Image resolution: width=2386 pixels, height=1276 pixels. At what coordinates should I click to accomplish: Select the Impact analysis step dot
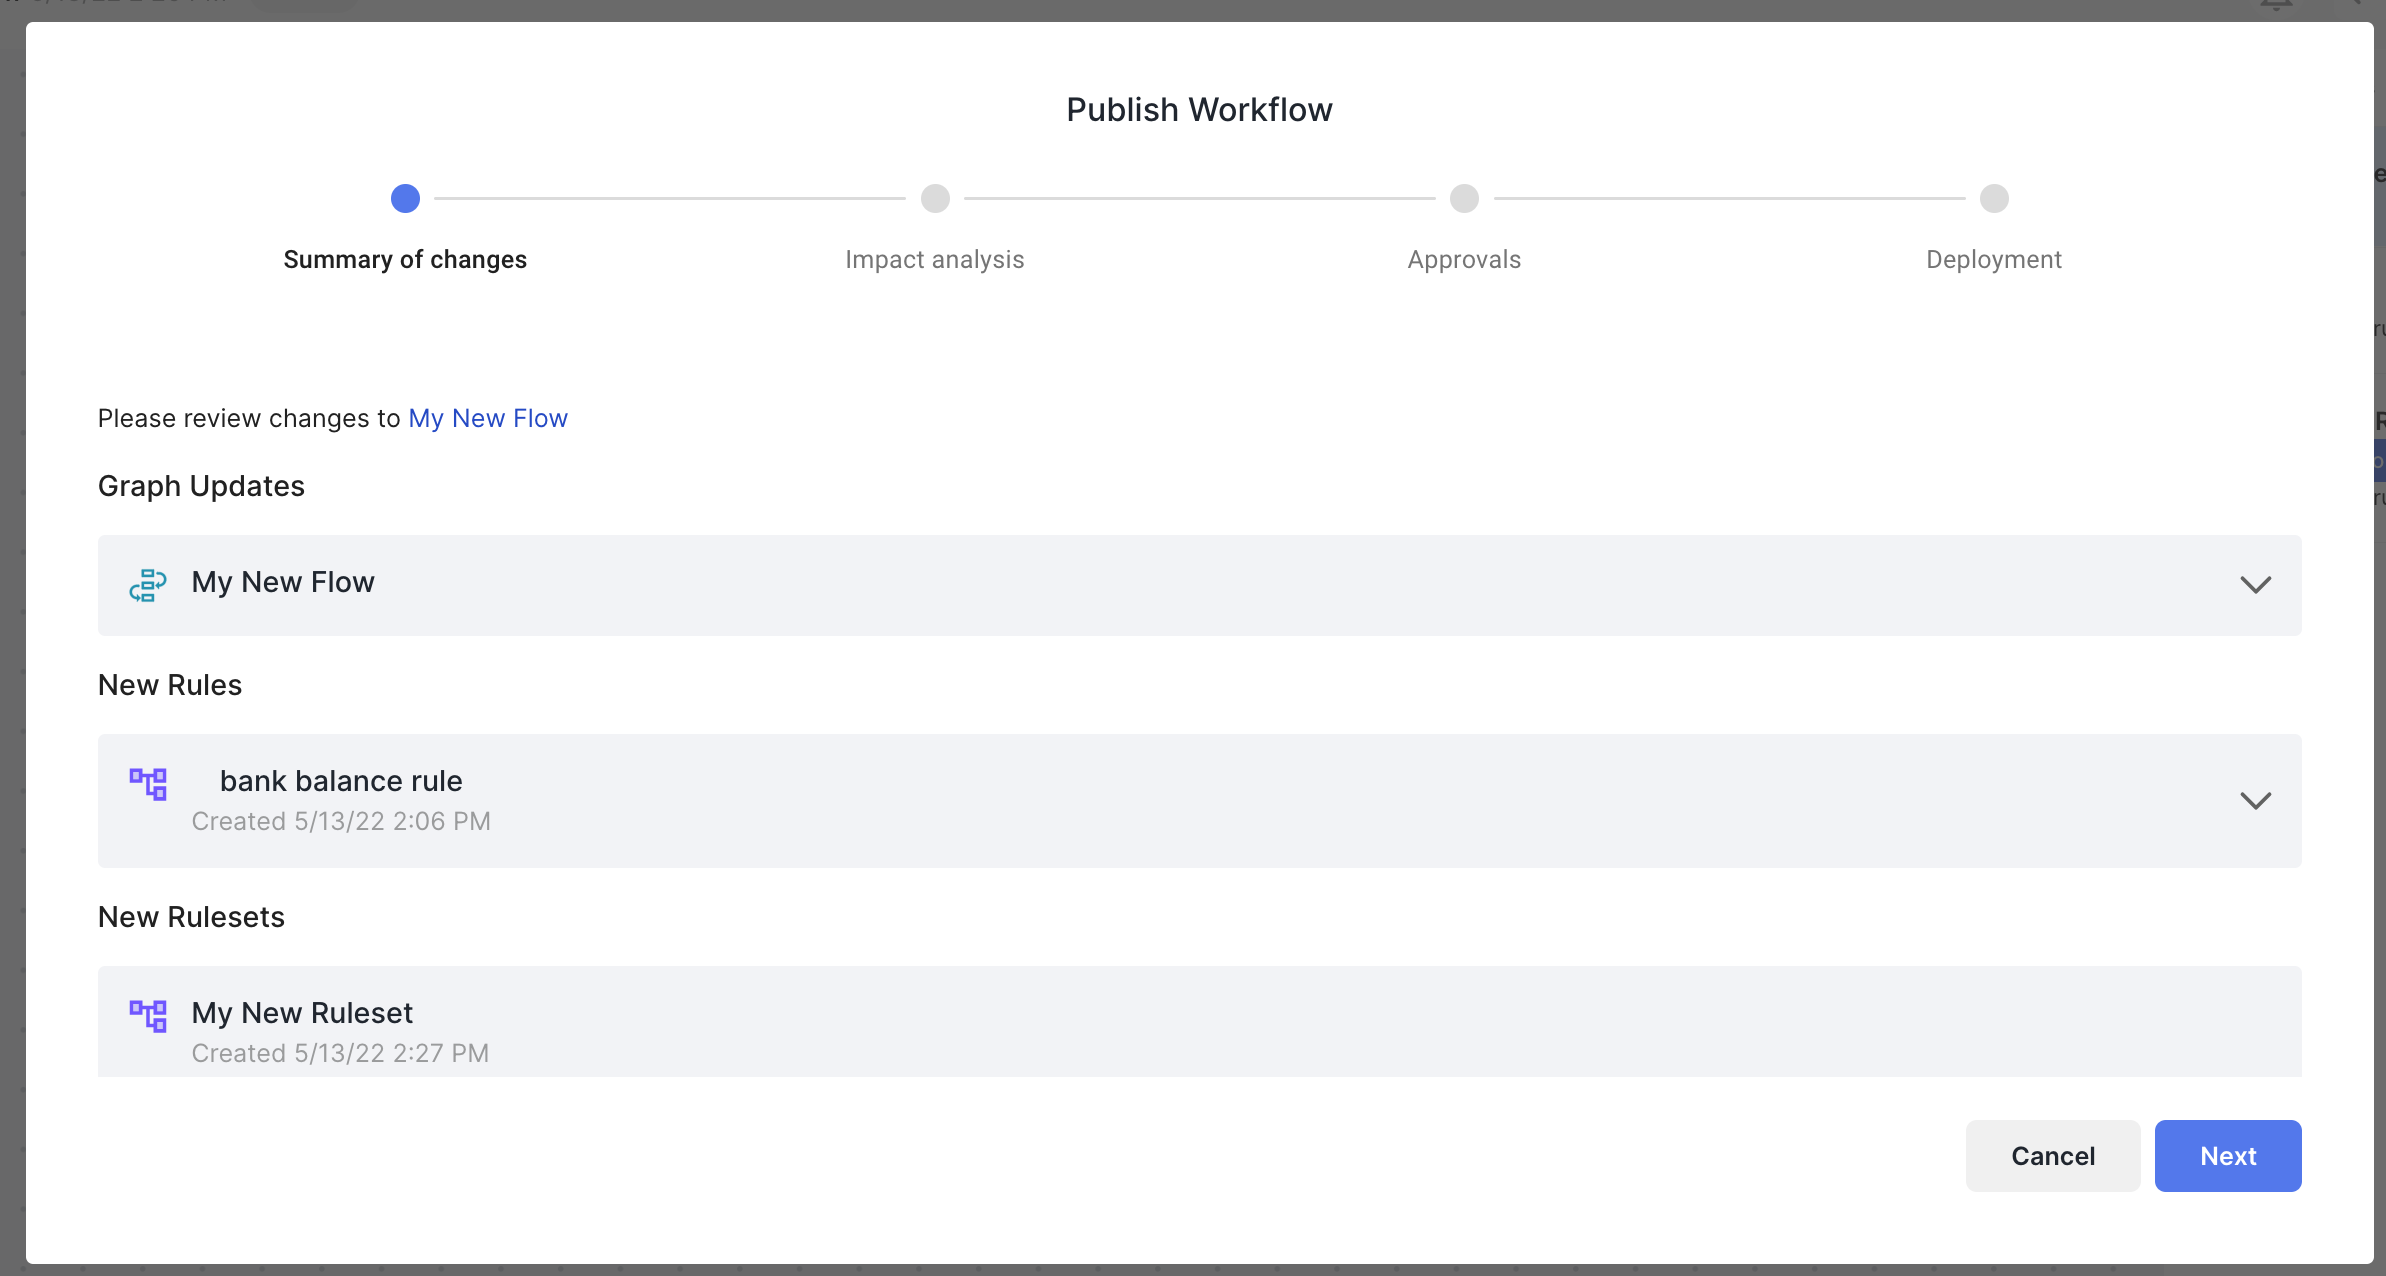pyautogui.click(x=935, y=198)
